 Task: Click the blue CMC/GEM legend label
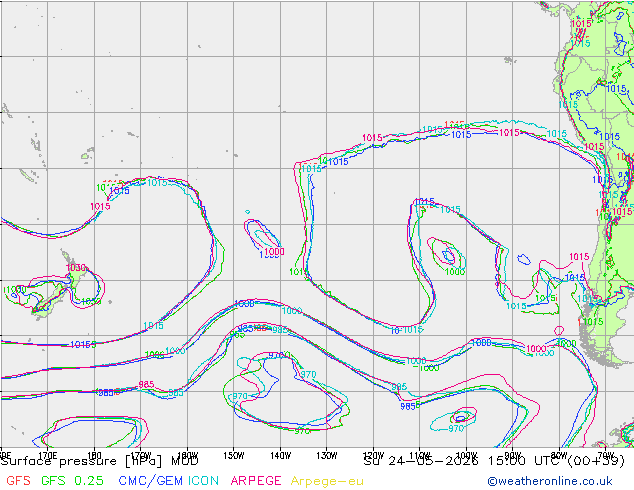pos(150,481)
